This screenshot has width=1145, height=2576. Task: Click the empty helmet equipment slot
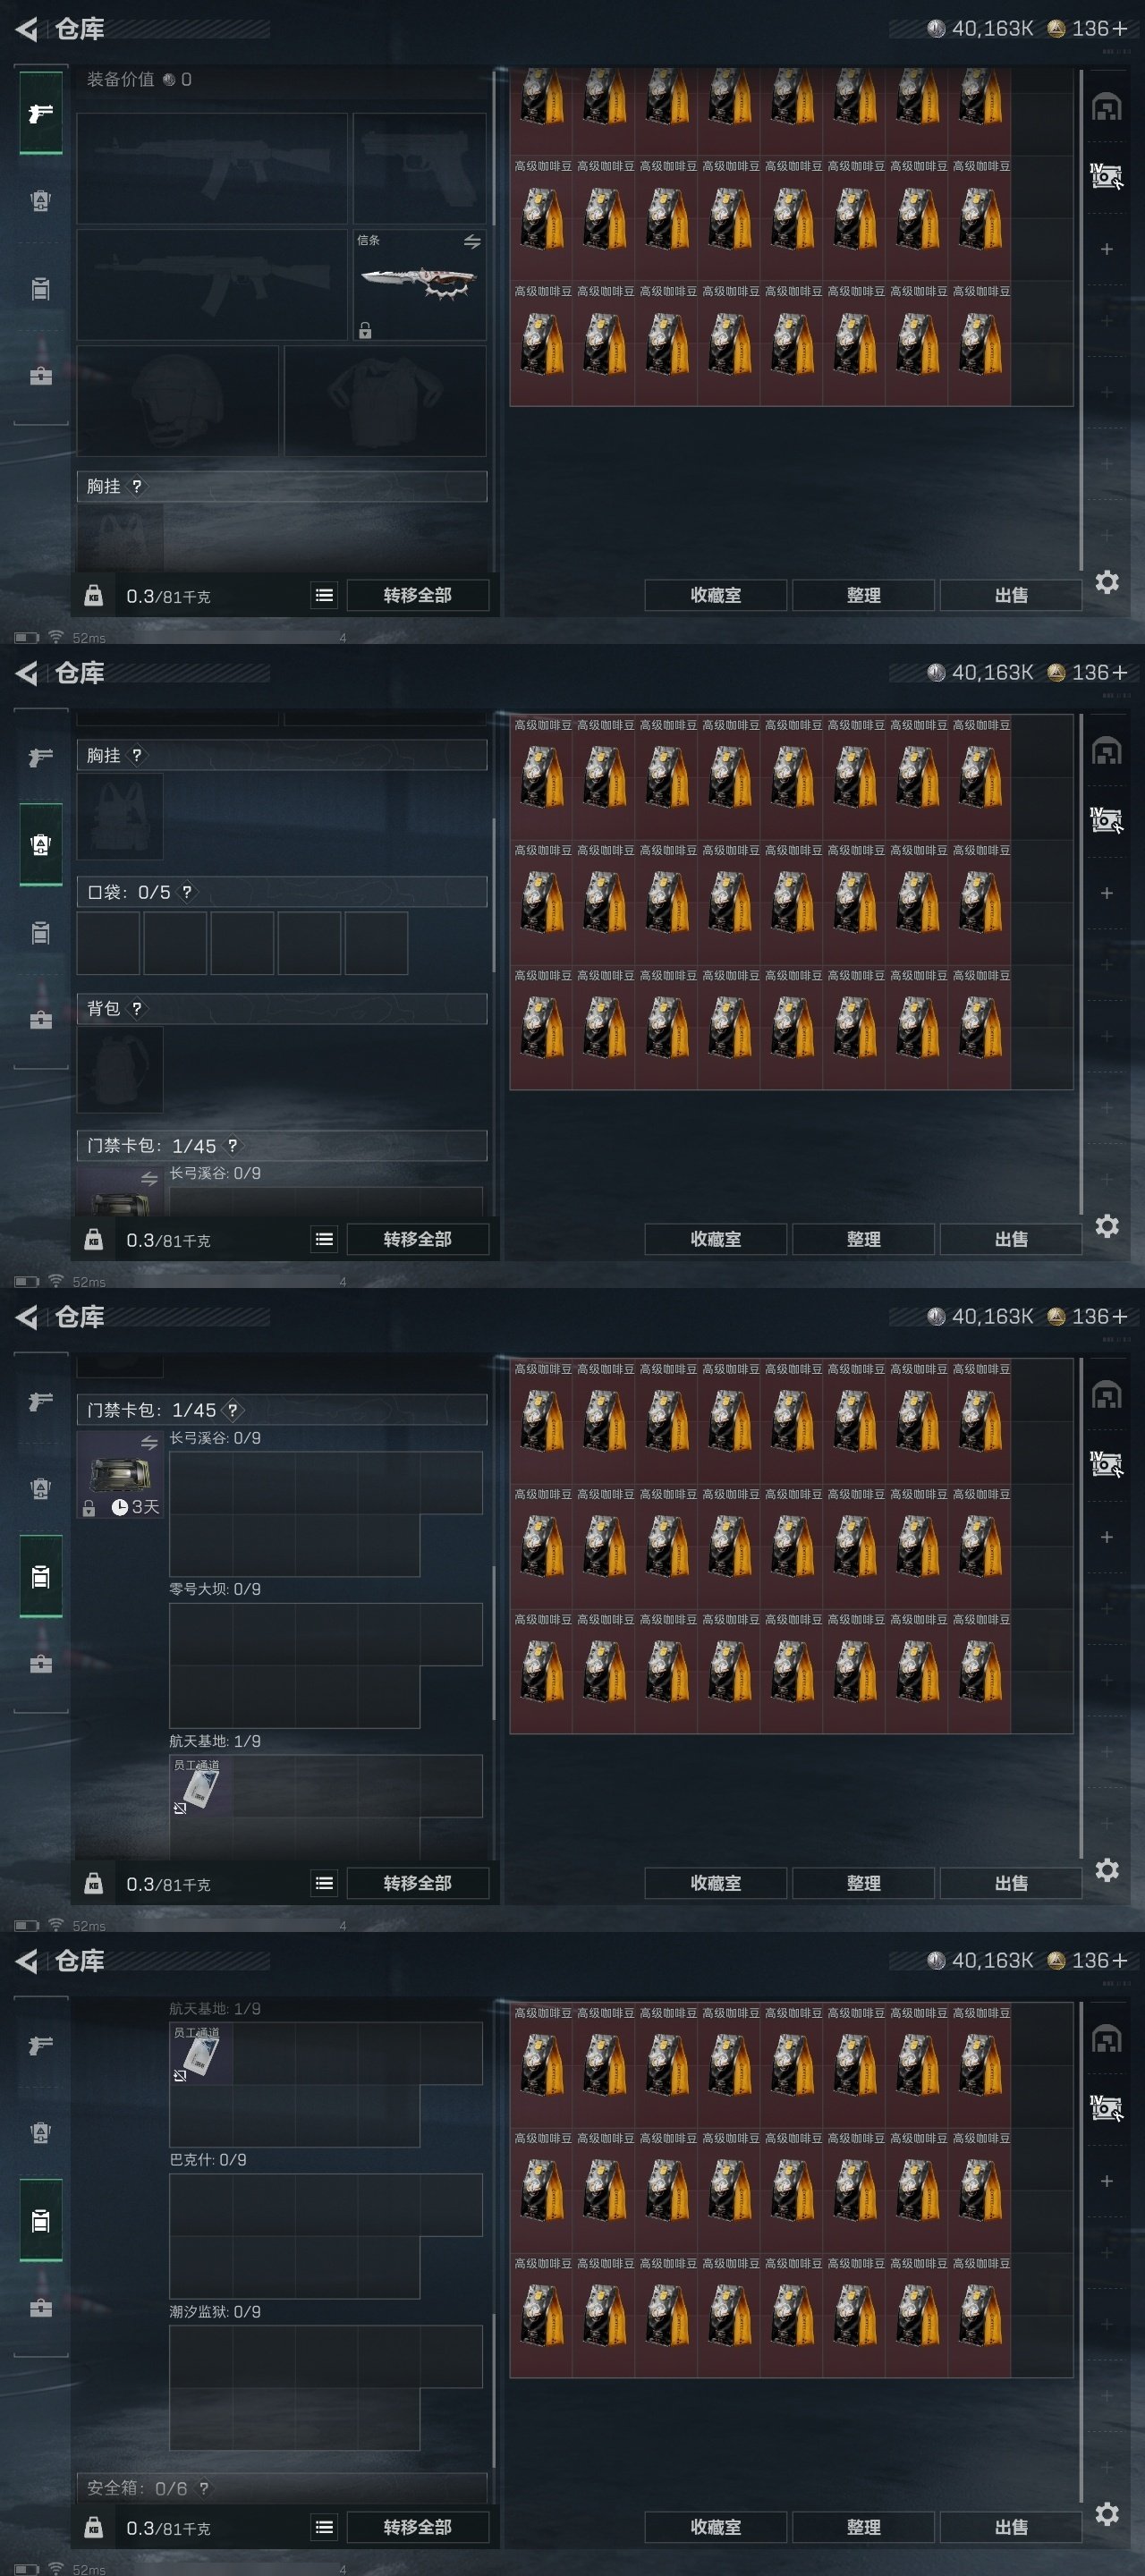(178, 401)
